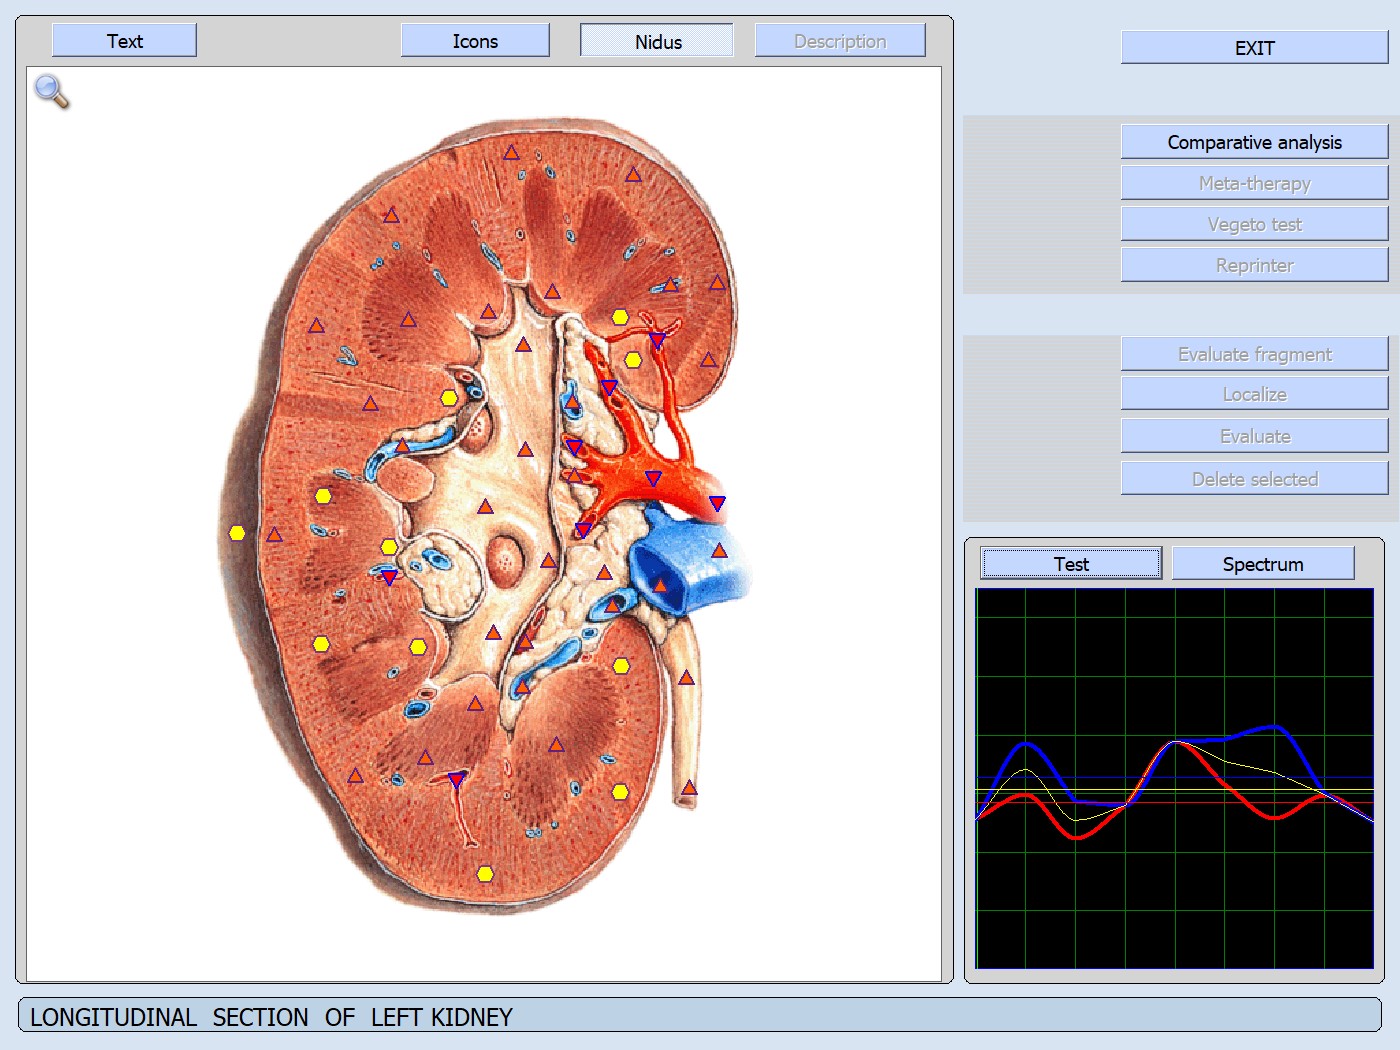
Task: Click the Evaluate button
Action: (1254, 436)
